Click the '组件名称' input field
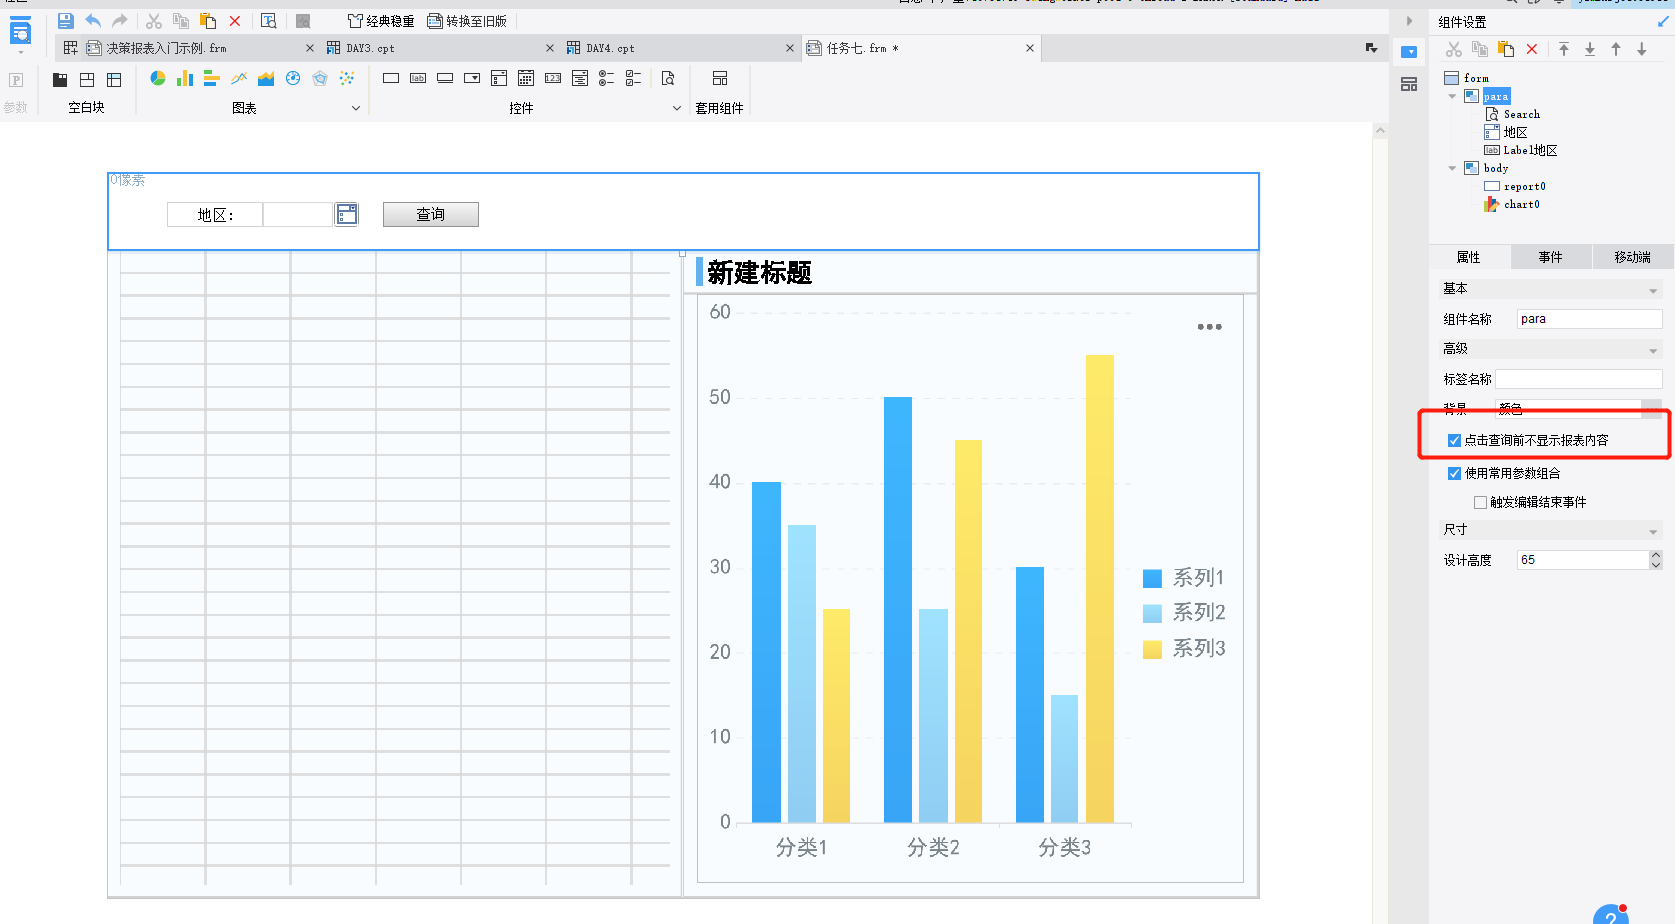Viewport: 1675px width, 924px height. tap(1588, 319)
